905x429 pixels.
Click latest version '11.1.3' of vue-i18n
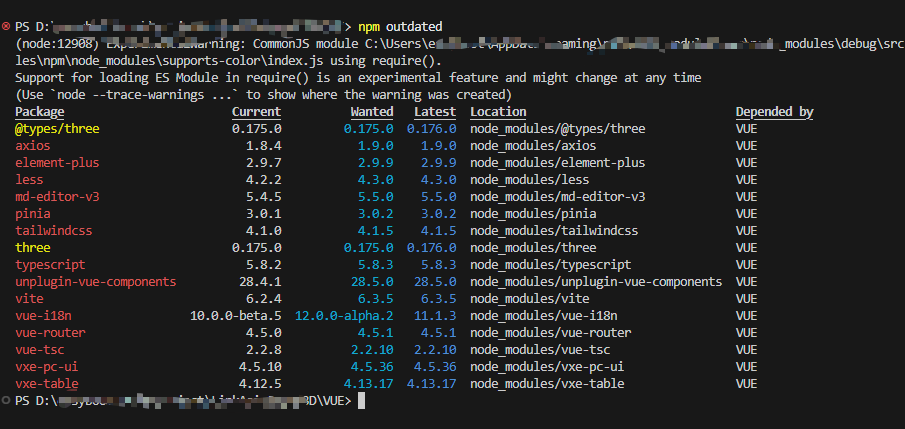point(435,316)
